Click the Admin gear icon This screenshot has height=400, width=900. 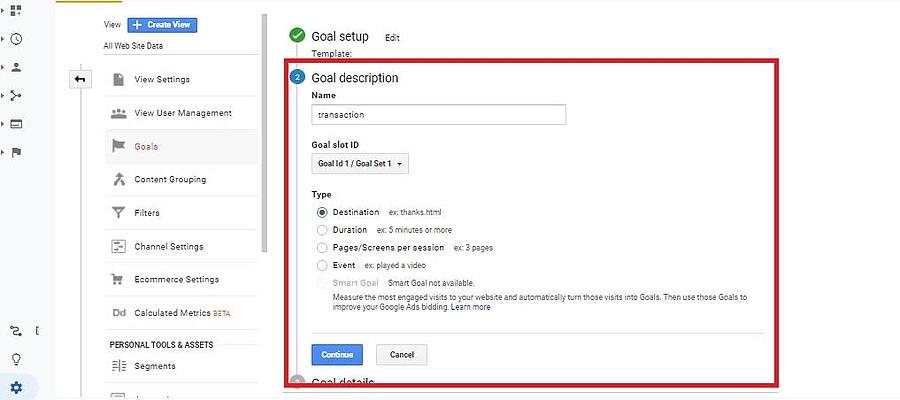16,388
